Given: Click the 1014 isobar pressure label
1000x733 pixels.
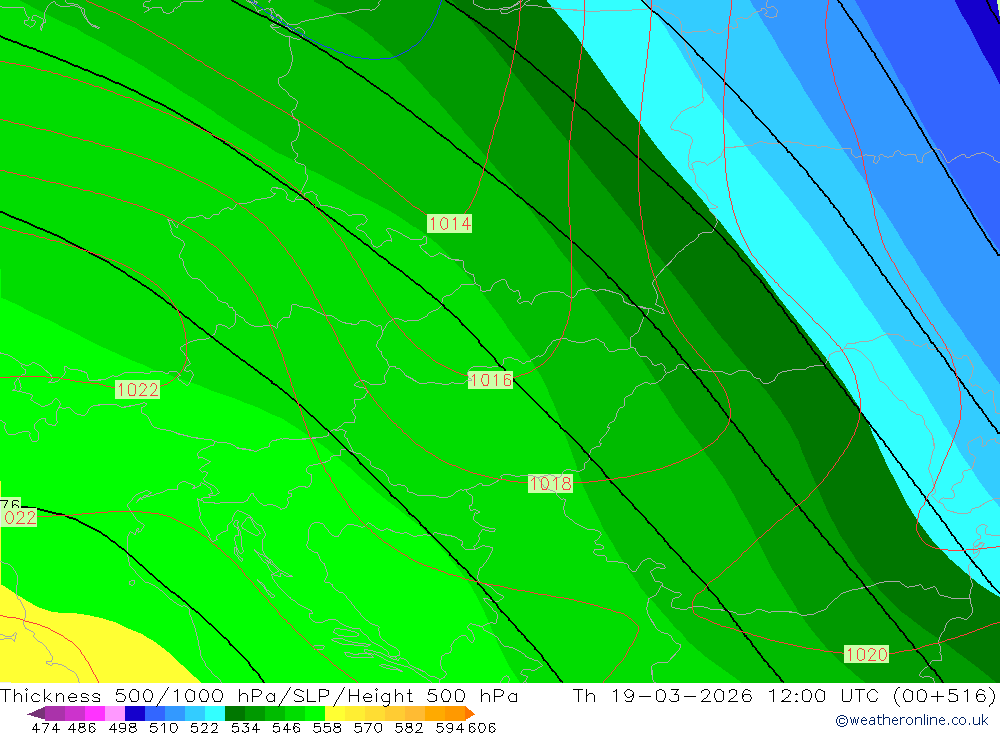Looking at the screenshot, I should [450, 223].
